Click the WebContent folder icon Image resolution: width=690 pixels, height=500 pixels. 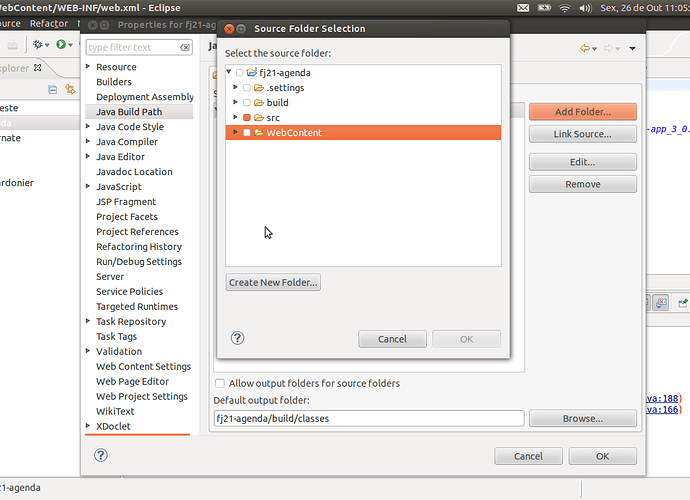[259, 132]
